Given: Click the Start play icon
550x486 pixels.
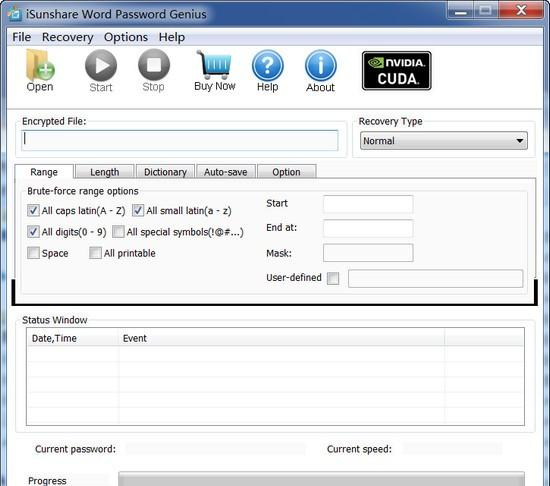Looking at the screenshot, I should coord(101,65).
